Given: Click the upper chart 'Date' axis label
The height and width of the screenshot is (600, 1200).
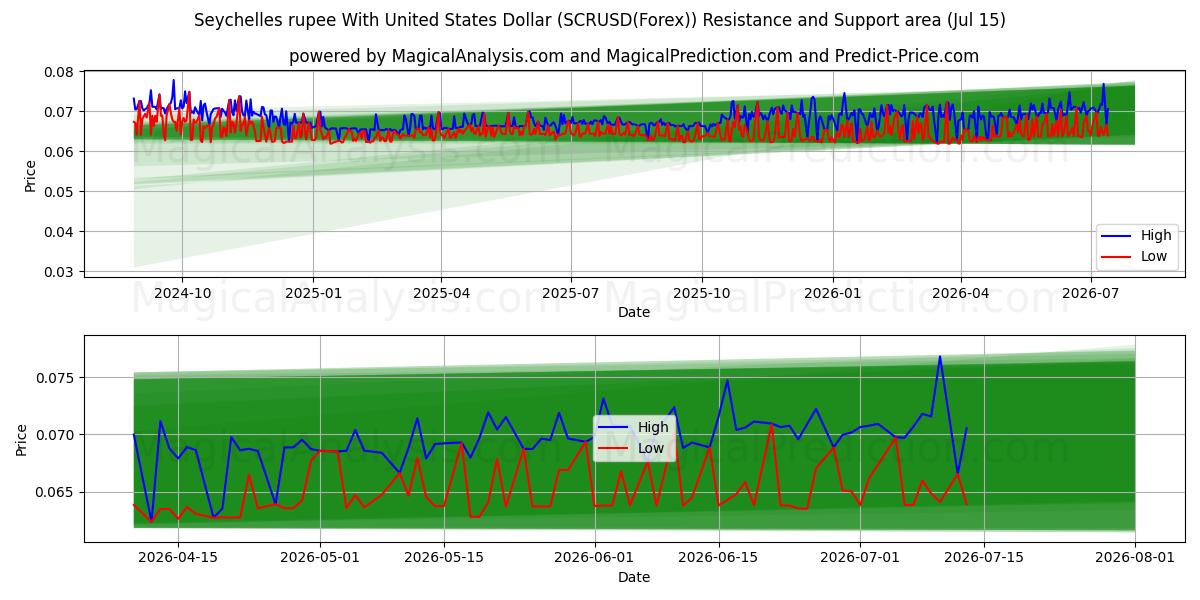Looking at the screenshot, I should point(634,312).
